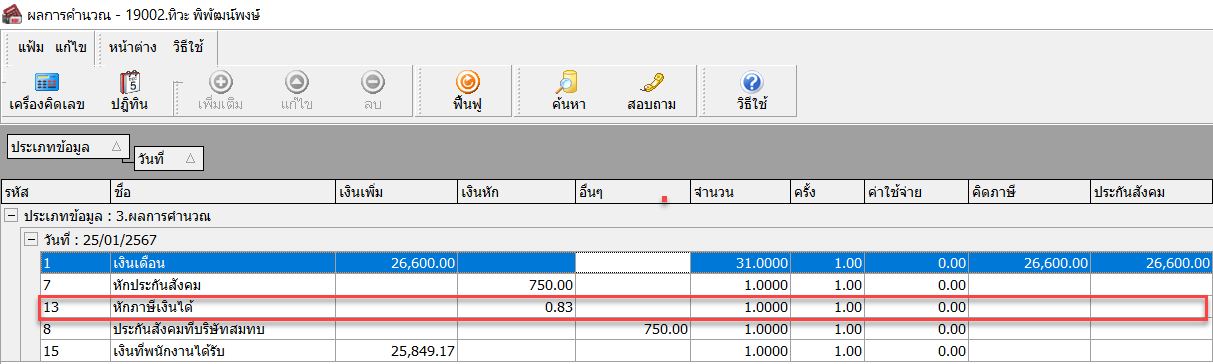This screenshot has height=364, width=1213.
Task: Click the ชื่อ column header
Action: point(222,191)
